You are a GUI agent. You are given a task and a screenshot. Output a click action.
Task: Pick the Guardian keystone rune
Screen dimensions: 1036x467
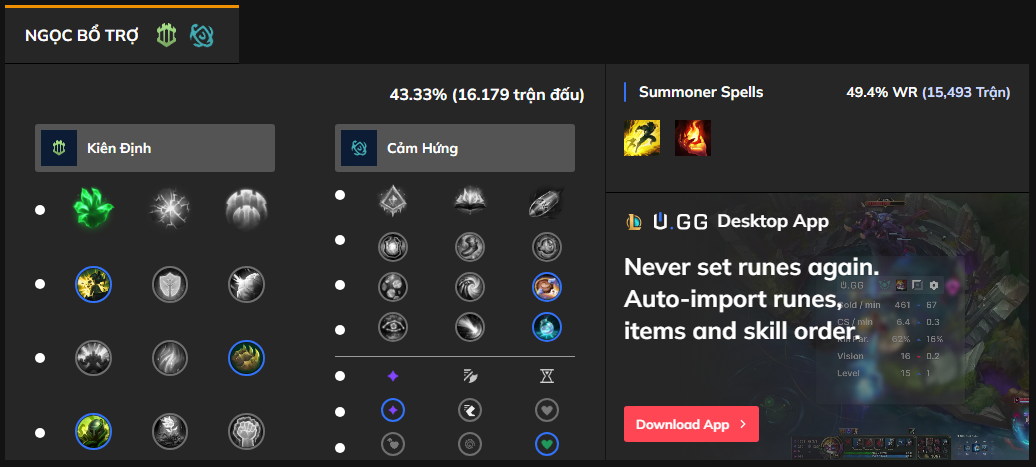point(245,209)
